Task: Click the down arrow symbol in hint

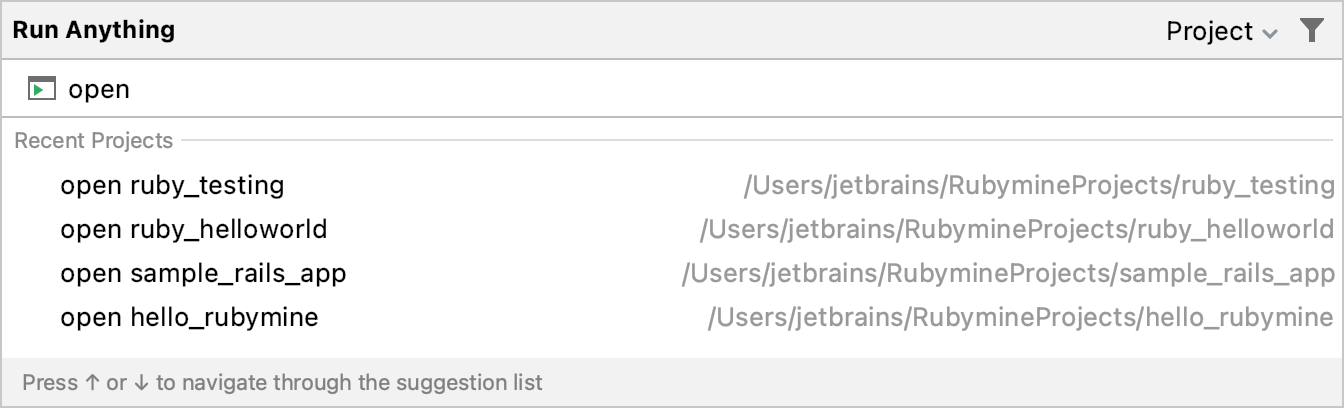Action: tap(140, 382)
